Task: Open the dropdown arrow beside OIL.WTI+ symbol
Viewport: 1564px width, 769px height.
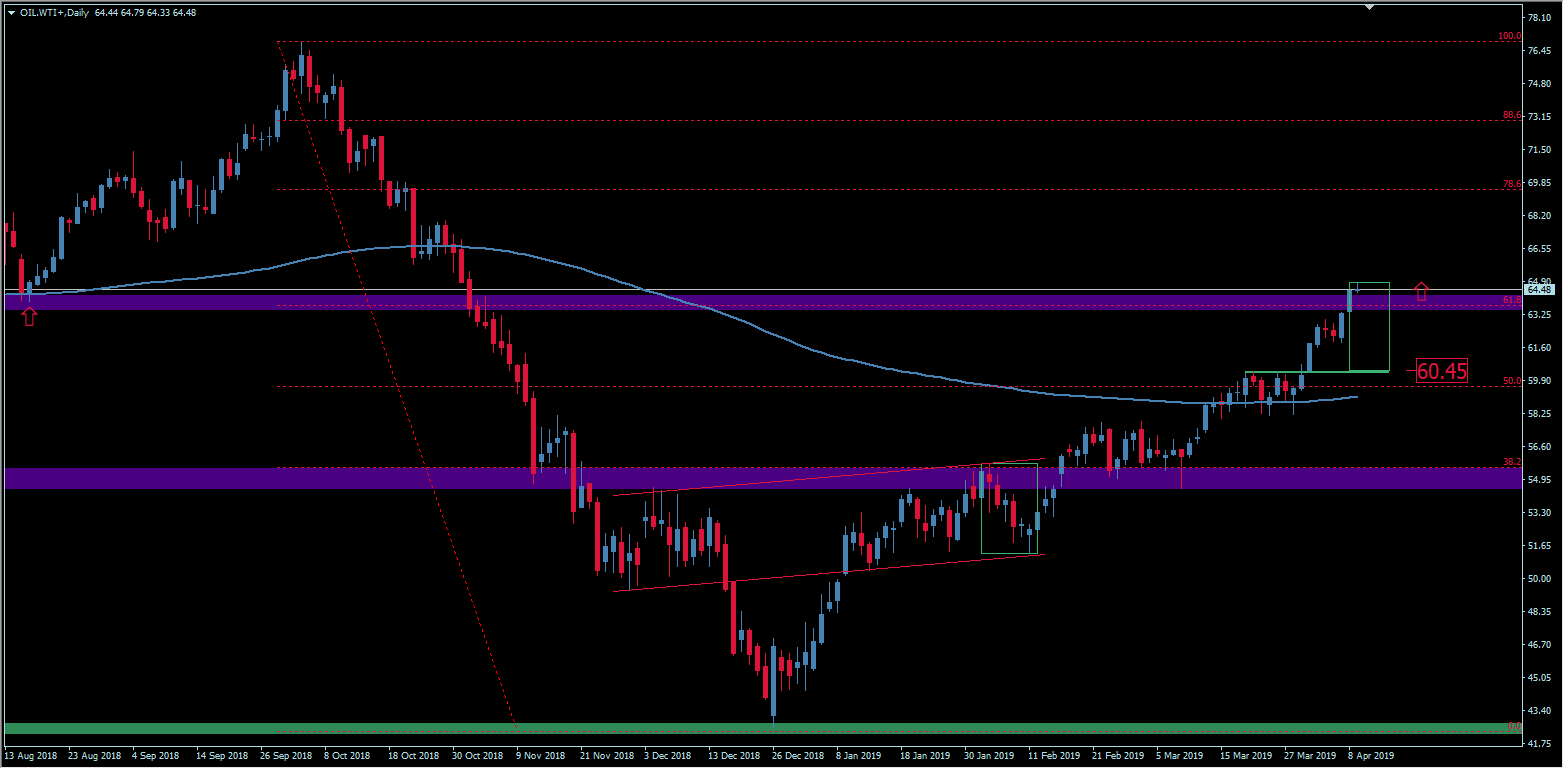Action: pos(11,13)
